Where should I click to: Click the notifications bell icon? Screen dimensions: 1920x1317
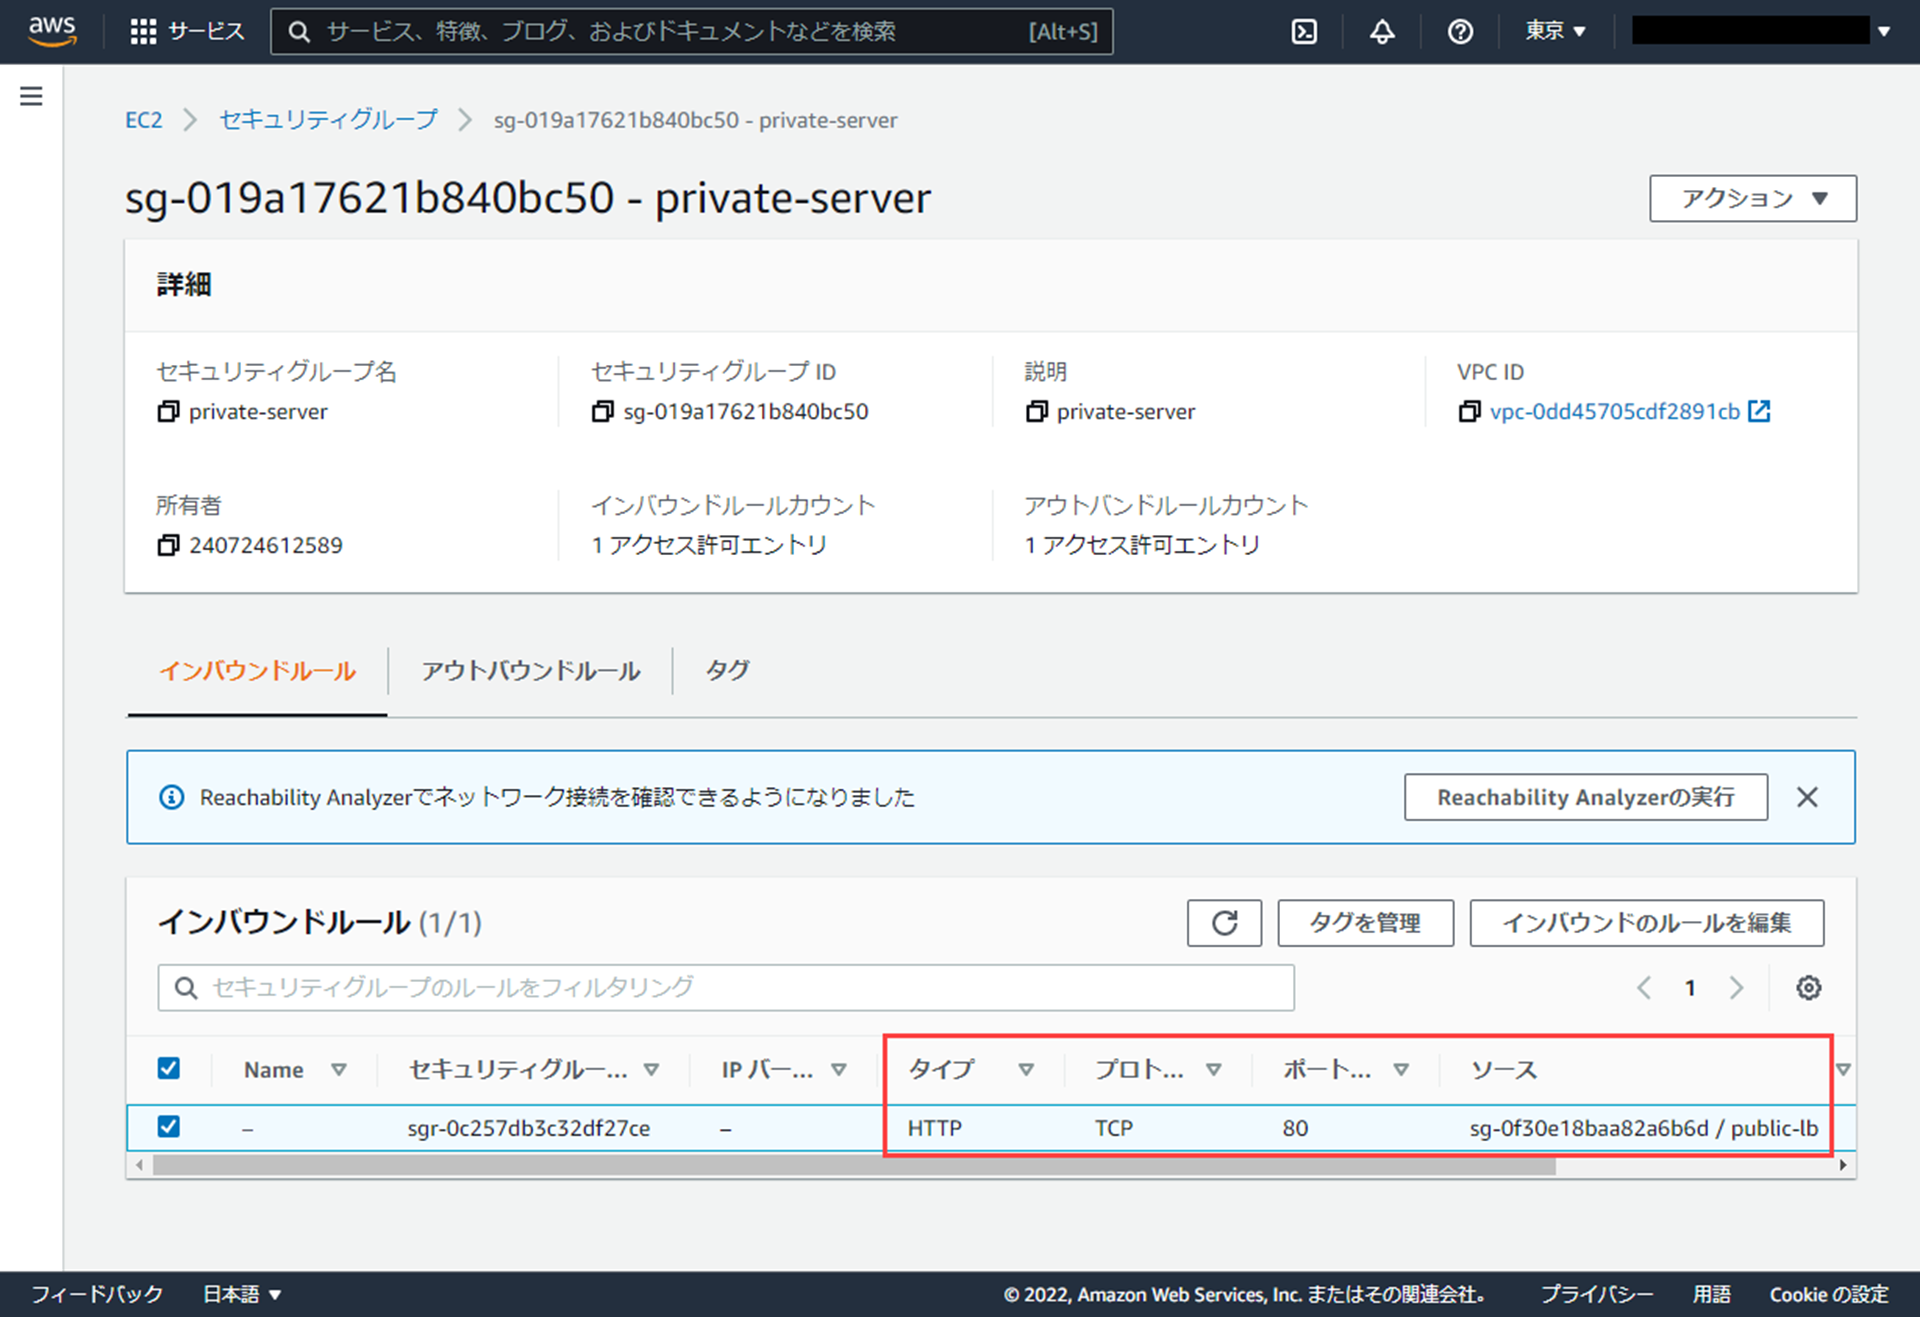(x=1382, y=32)
